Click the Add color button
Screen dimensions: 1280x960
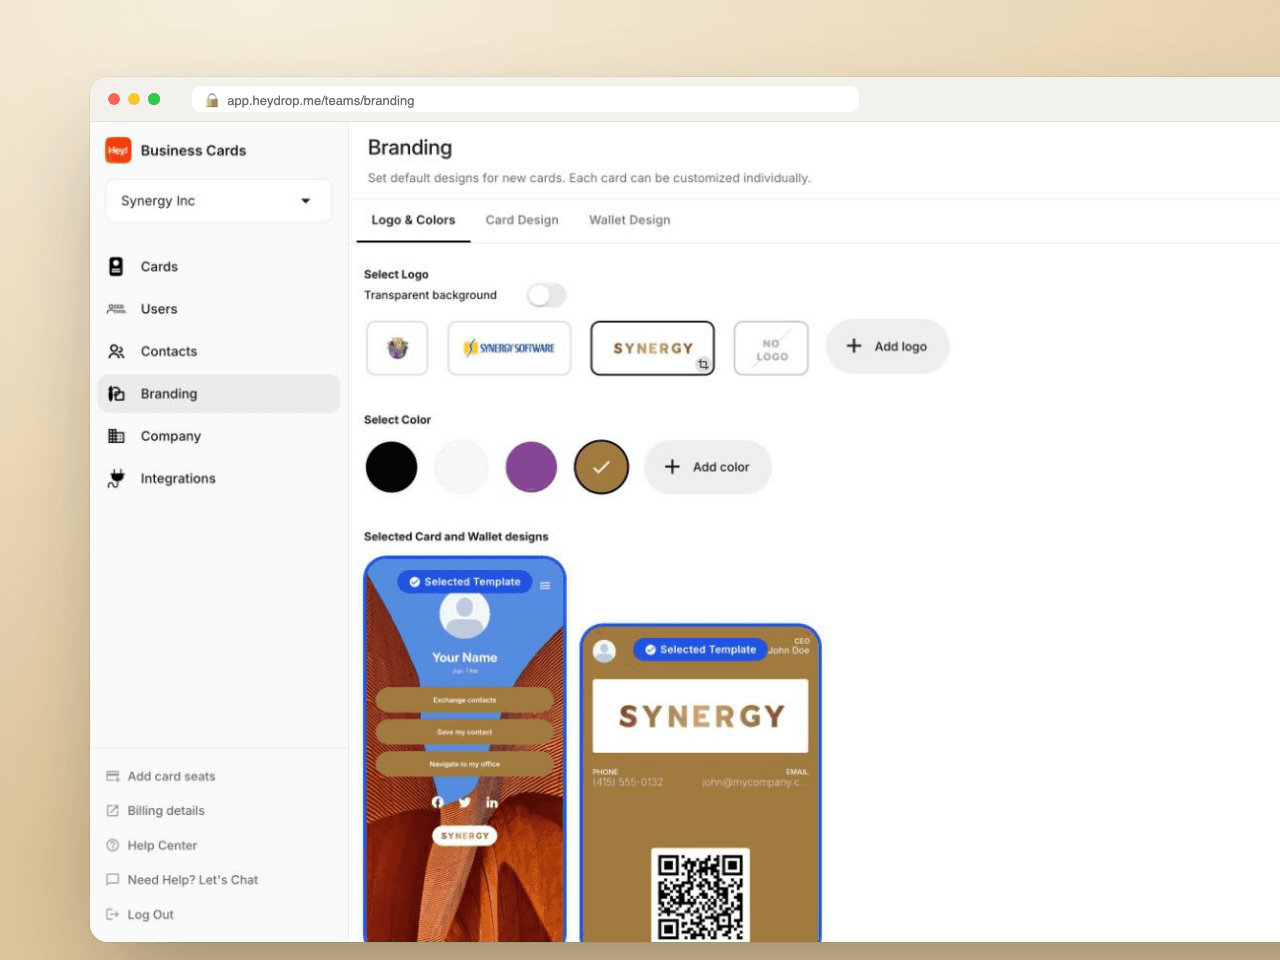(708, 467)
